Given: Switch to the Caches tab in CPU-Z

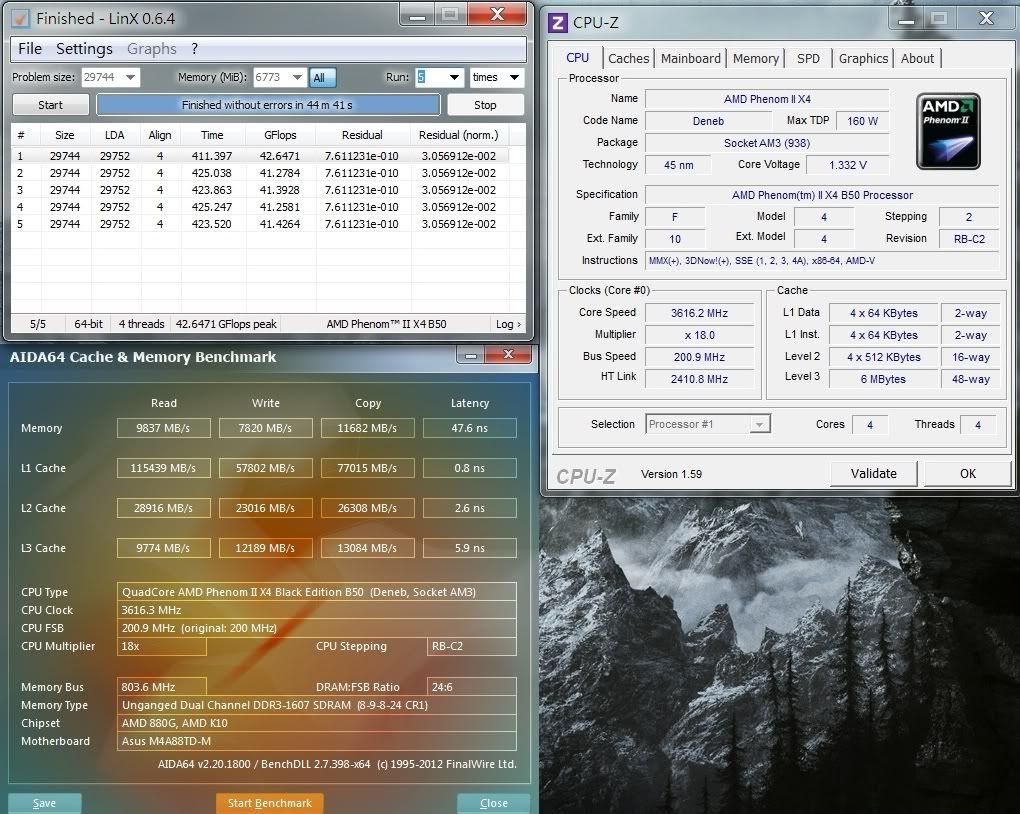Looking at the screenshot, I should click(x=628, y=59).
